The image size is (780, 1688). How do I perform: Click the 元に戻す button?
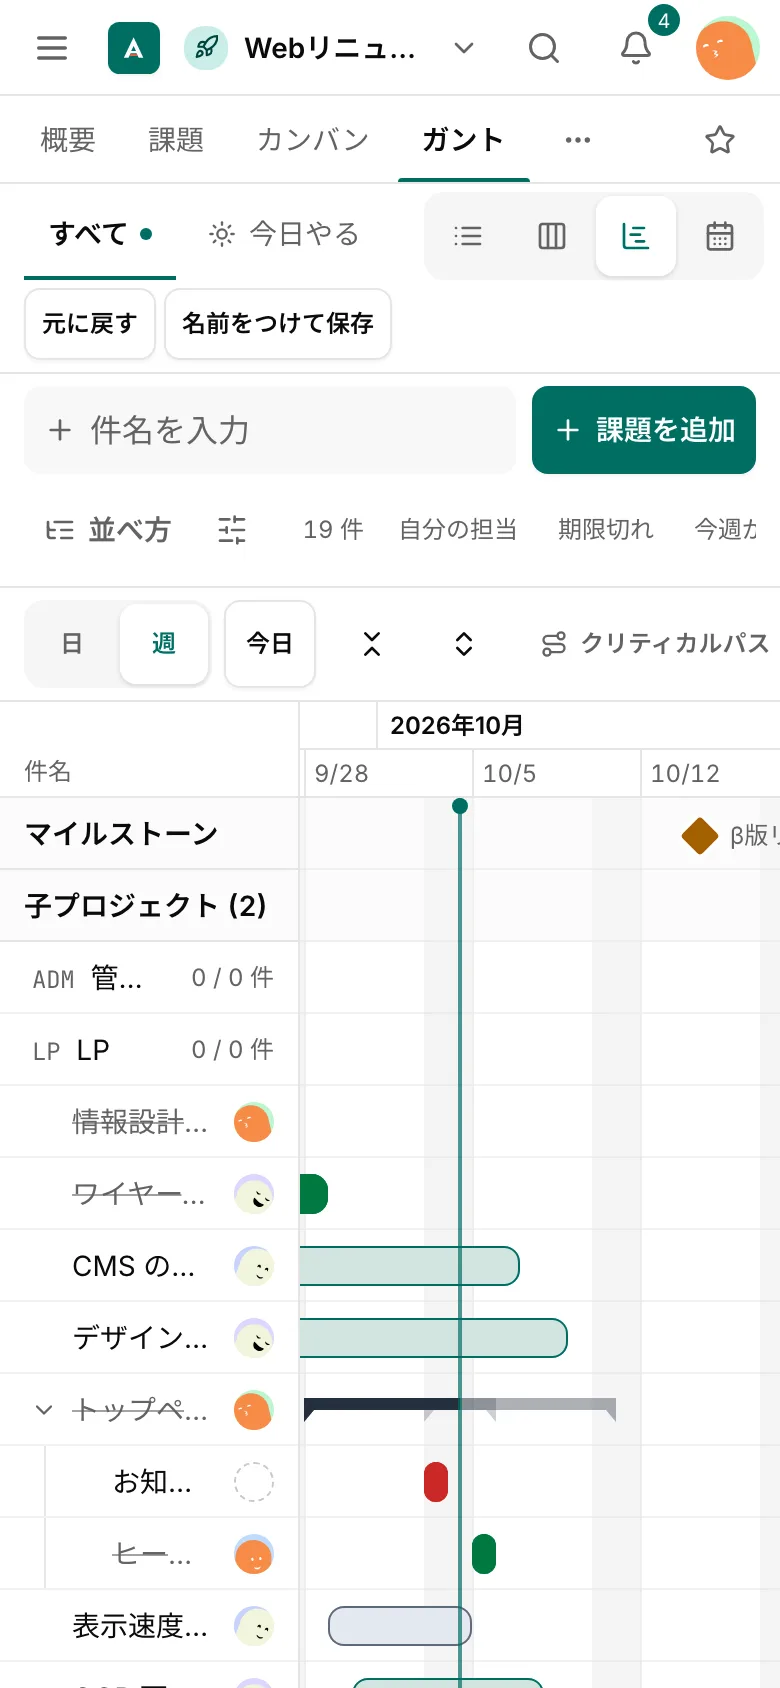(90, 324)
